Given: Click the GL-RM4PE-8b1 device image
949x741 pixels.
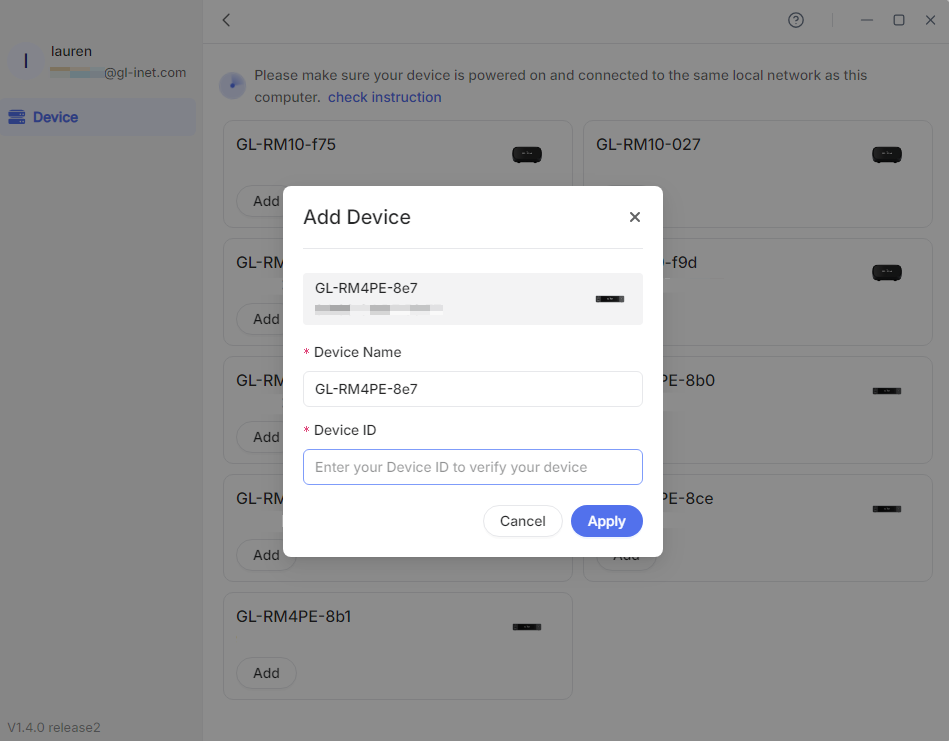Looking at the screenshot, I should pyautogui.click(x=527, y=627).
